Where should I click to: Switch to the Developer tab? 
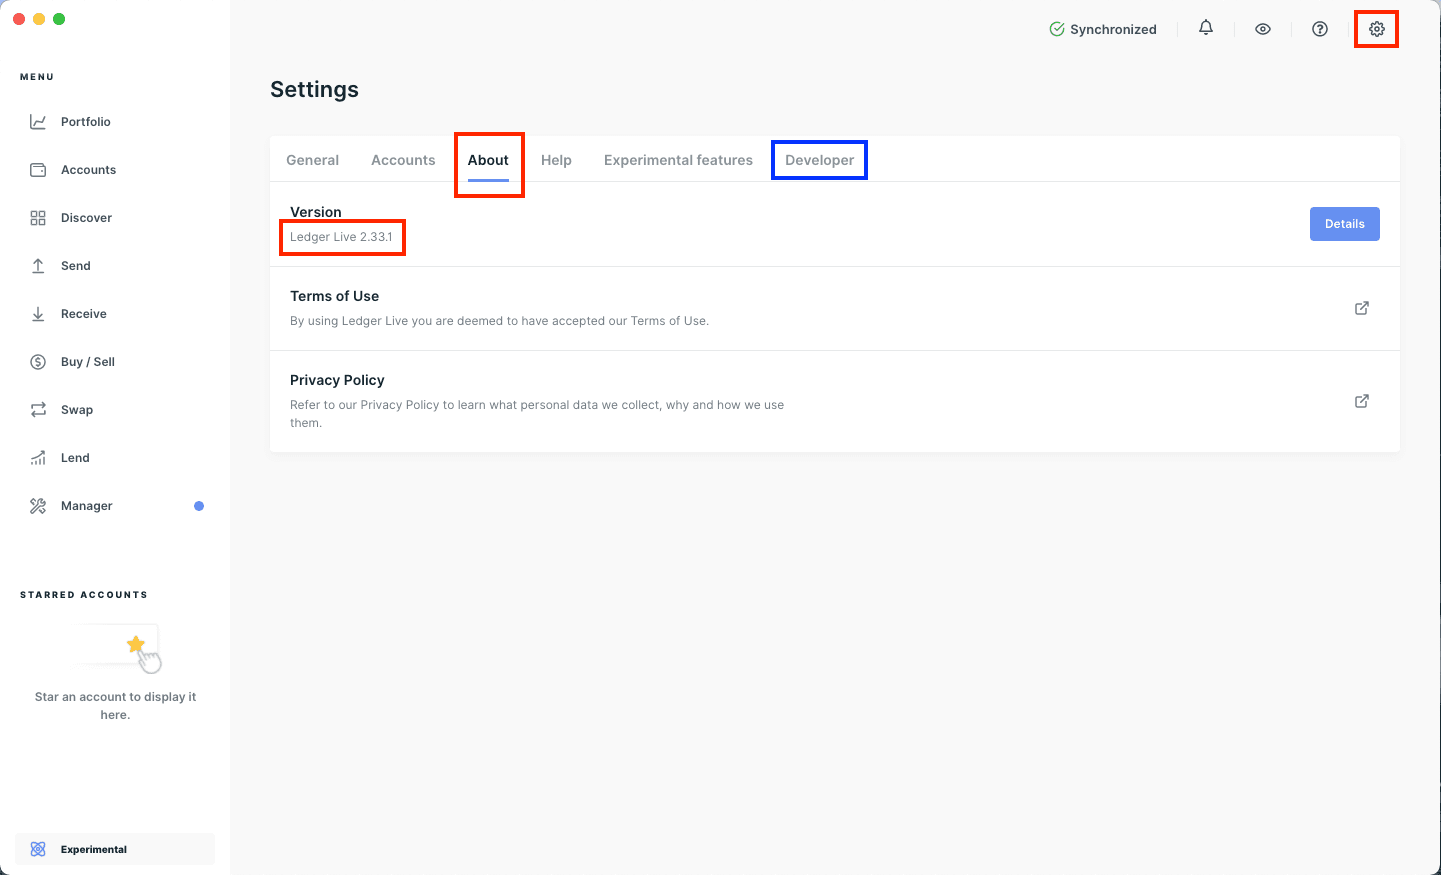(819, 160)
